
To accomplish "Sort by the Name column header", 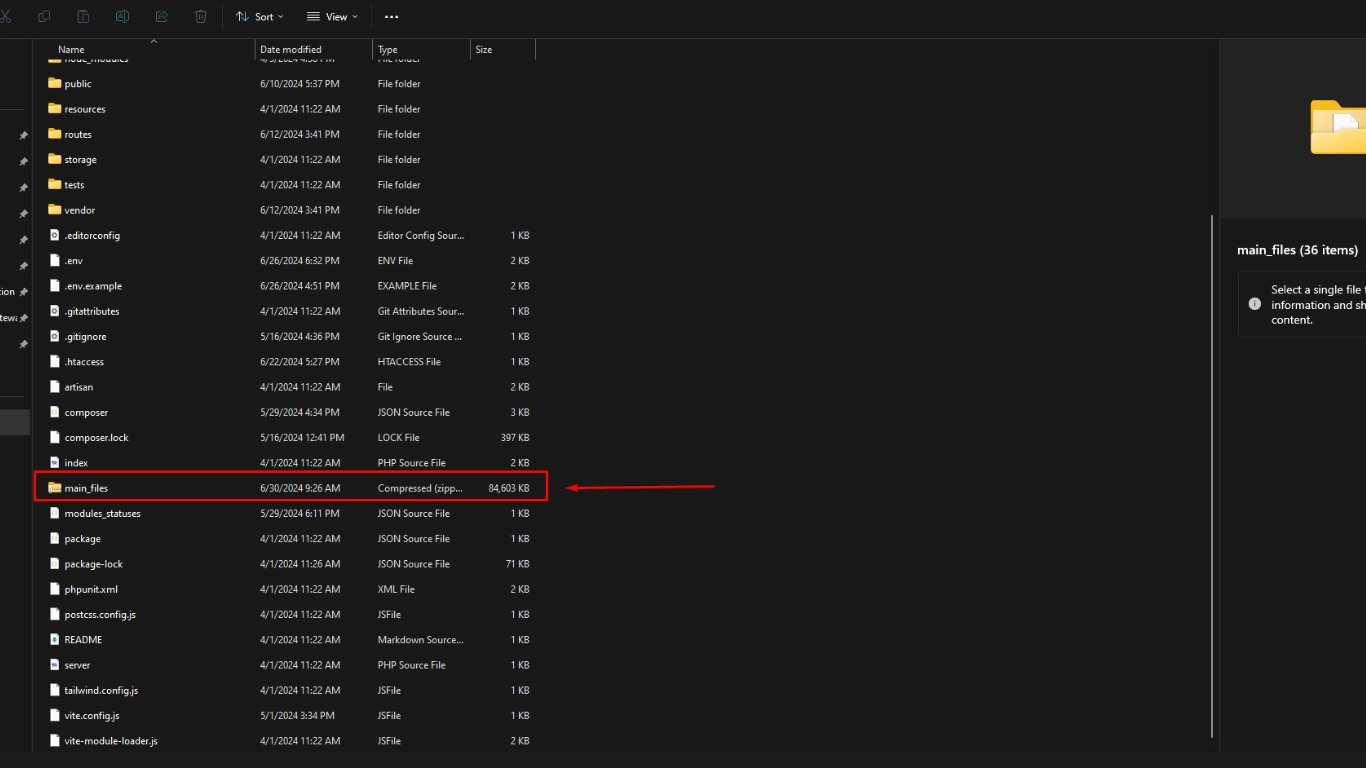I will (71, 50).
